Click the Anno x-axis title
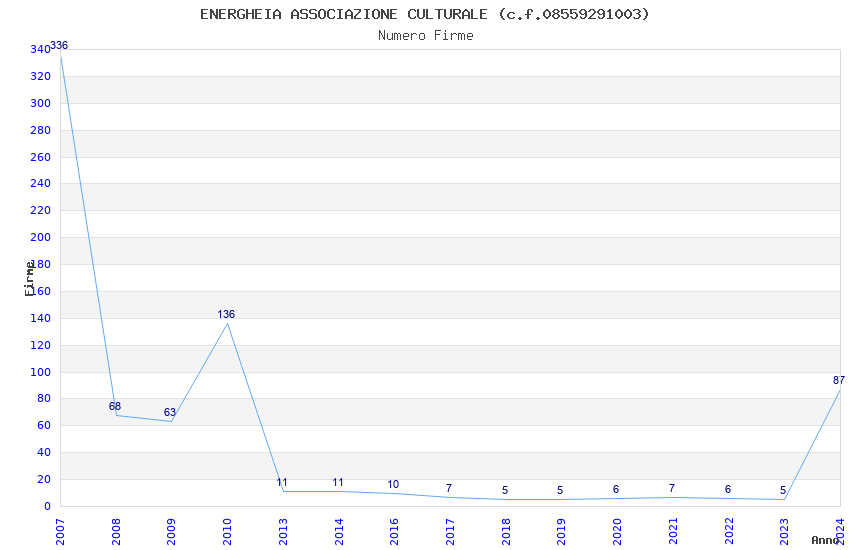The image size is (850, 550). (x=825, y=540)
